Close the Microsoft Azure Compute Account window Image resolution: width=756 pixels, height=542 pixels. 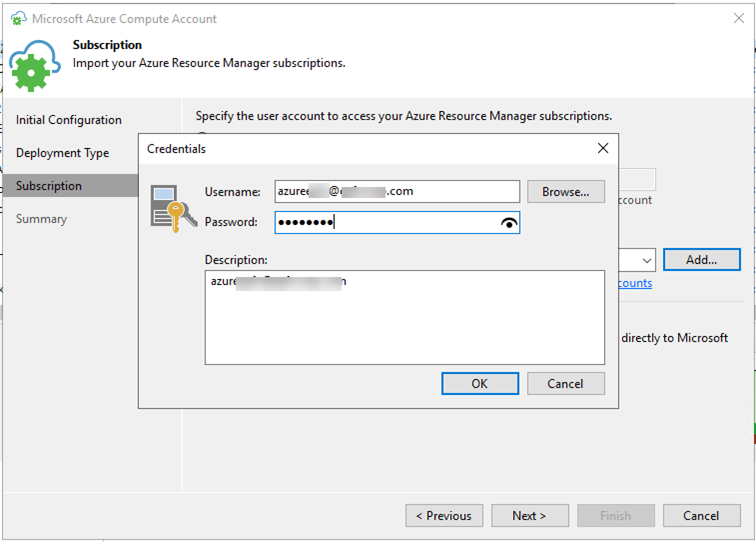(738, 18)
